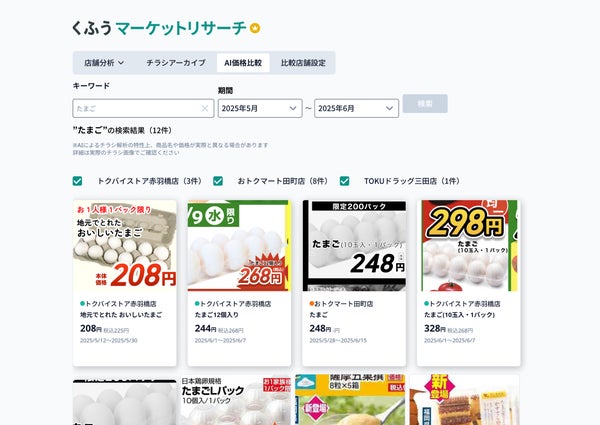Click the 検索 search button
This screenshot has height=425, width=600.
click(425, 104)
